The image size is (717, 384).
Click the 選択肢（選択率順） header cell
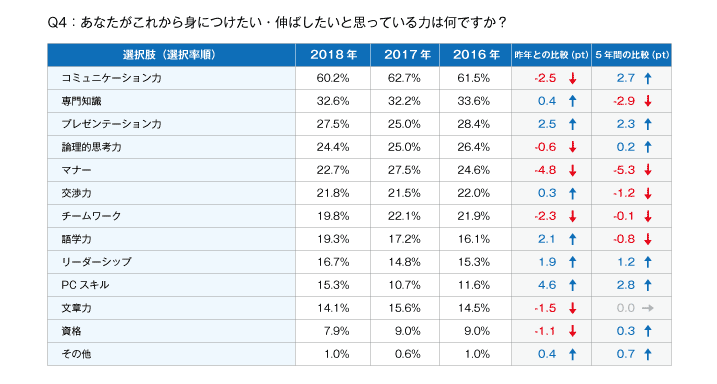171,55
